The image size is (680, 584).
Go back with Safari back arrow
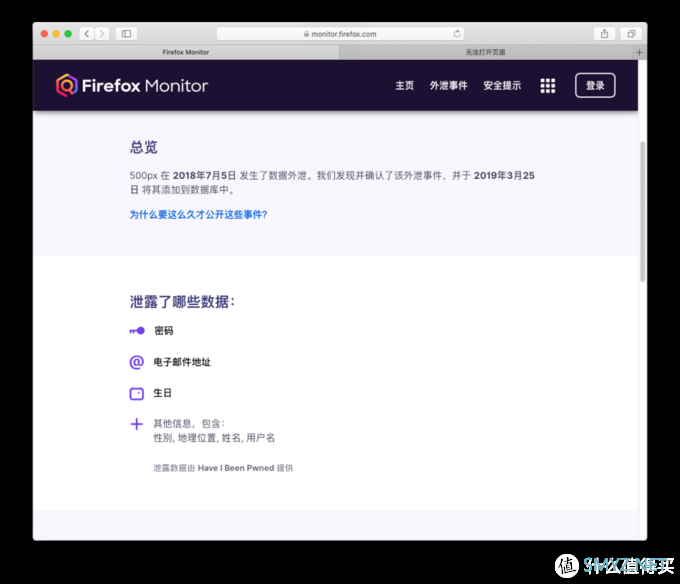[x=87, y=34]
